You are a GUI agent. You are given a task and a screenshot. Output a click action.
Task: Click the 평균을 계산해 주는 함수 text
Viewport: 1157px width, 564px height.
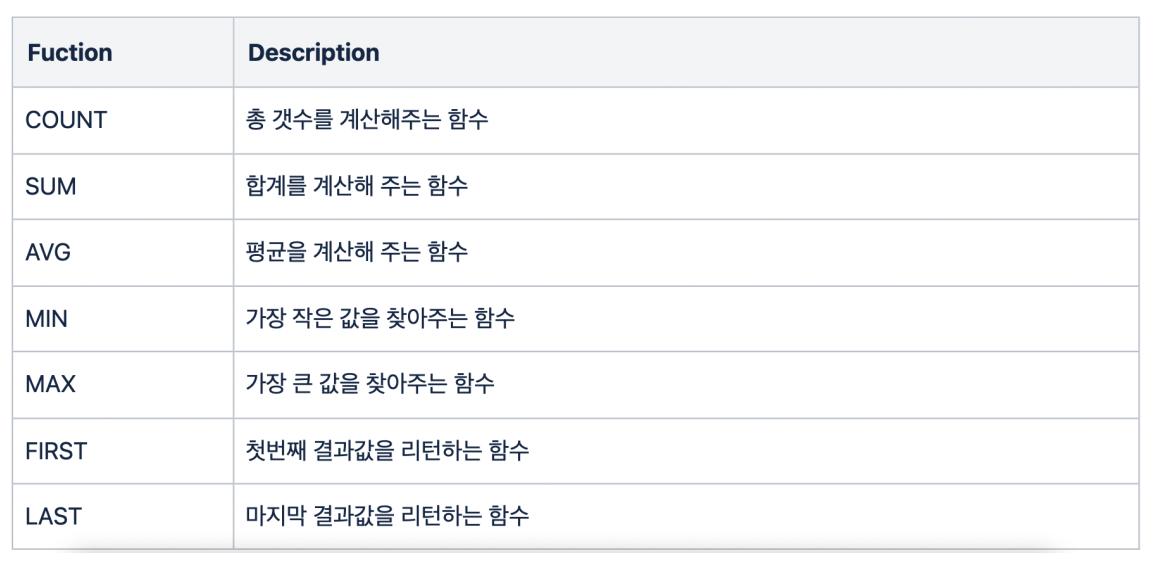pos(357,252)
